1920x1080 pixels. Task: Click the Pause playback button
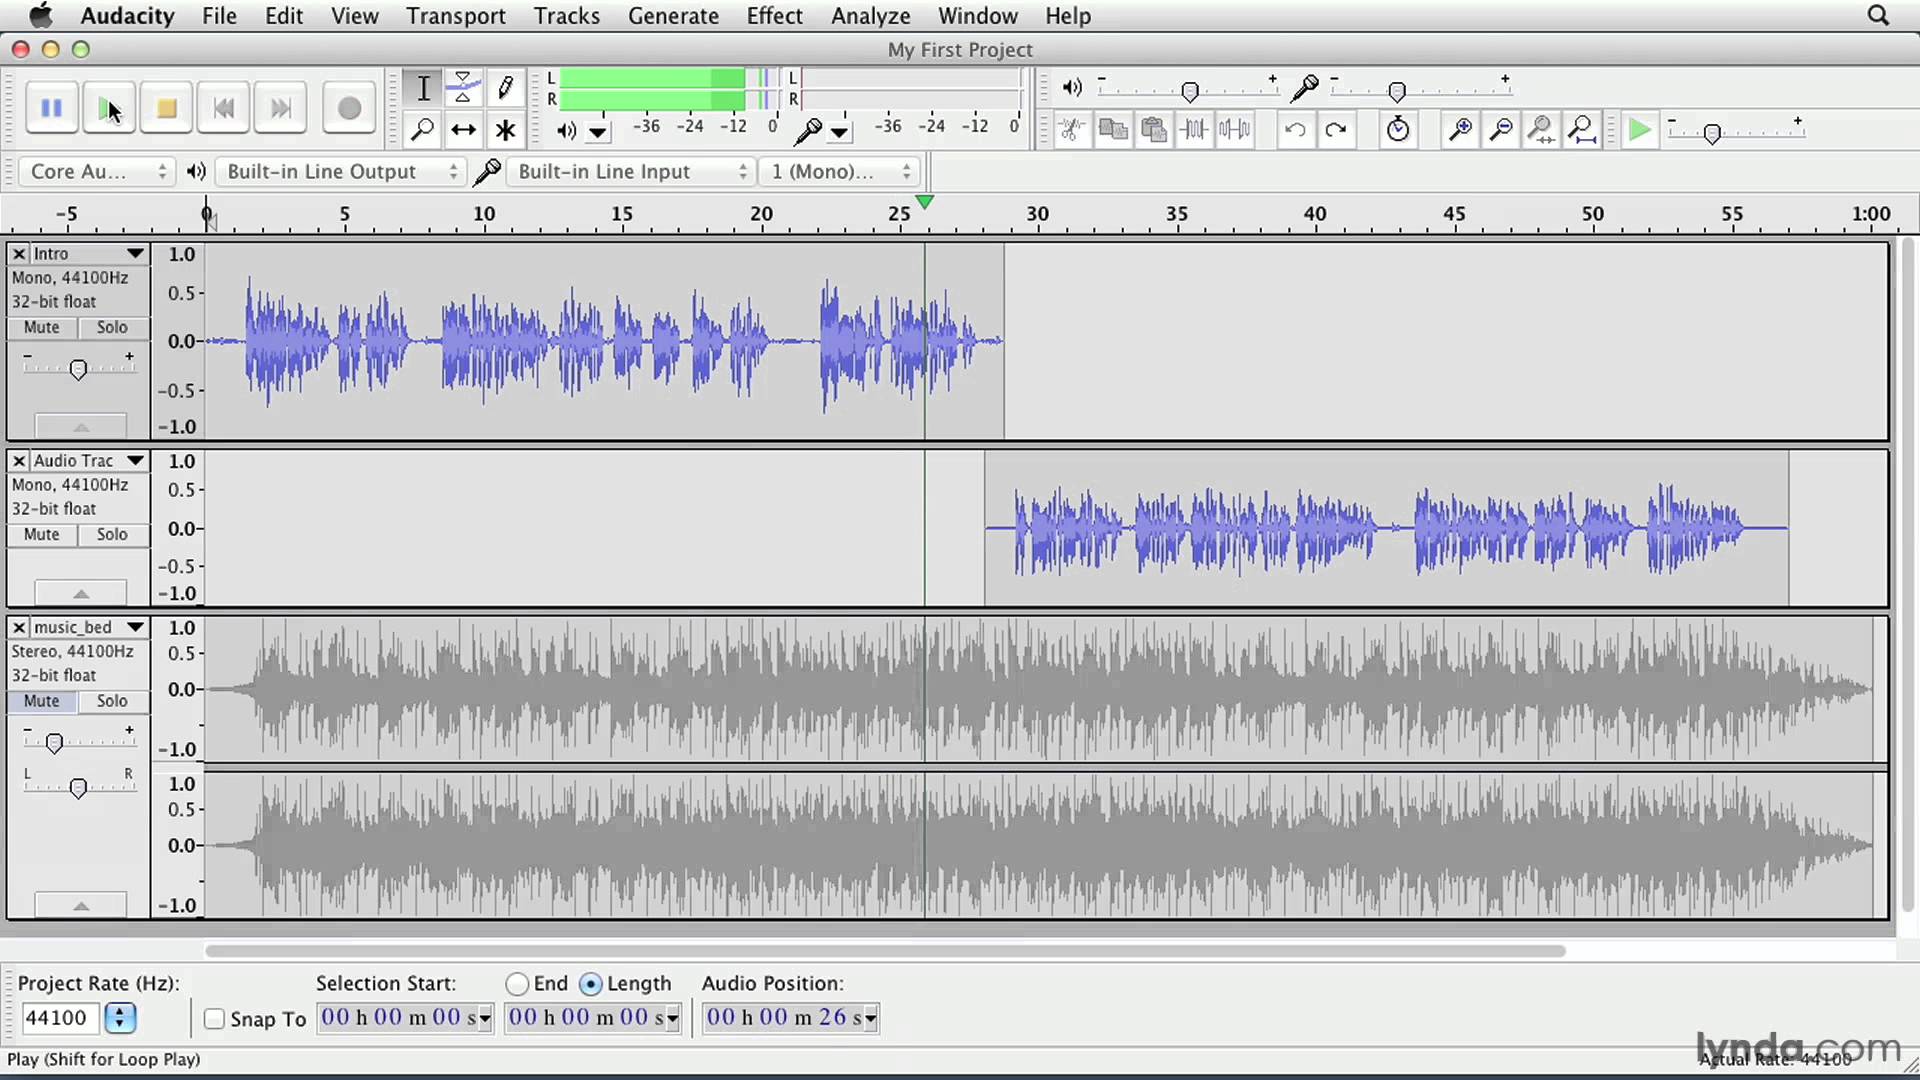pyautogui.click(x=51, y=108)
